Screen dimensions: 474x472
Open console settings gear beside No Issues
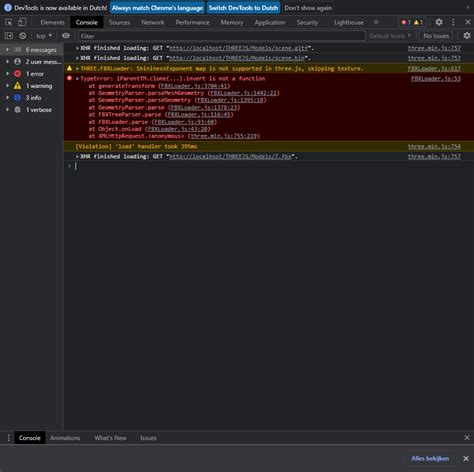pos(467,35)
